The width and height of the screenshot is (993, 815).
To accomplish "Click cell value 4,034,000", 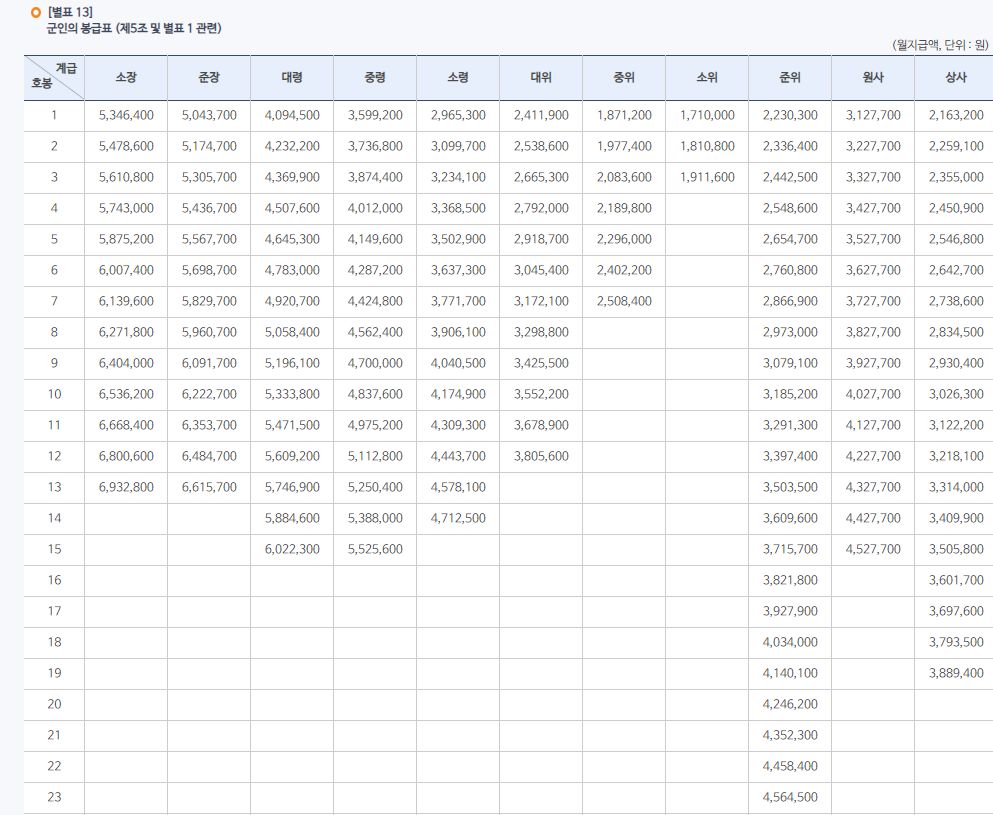I will pos(790,643).
